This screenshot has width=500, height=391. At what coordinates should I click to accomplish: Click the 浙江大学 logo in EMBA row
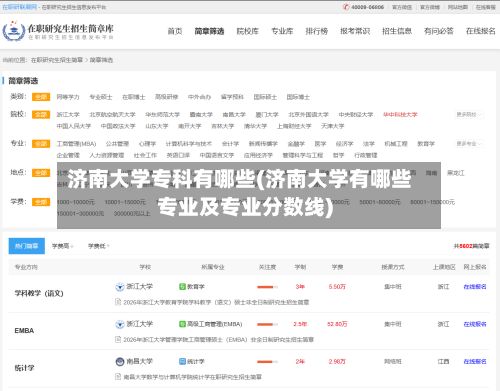pos(119,324)
